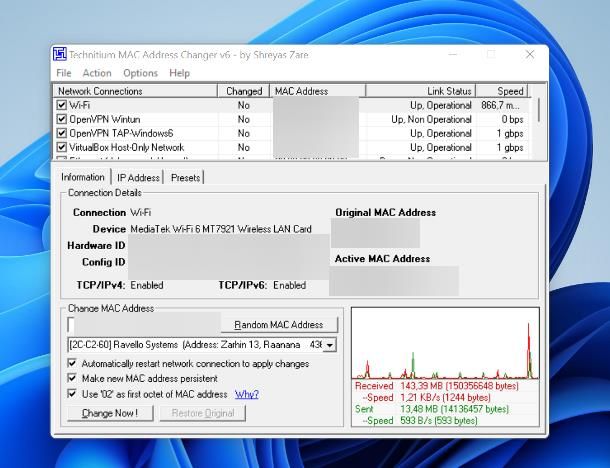Sort by MAC Address column header

(x=318, y=91)
